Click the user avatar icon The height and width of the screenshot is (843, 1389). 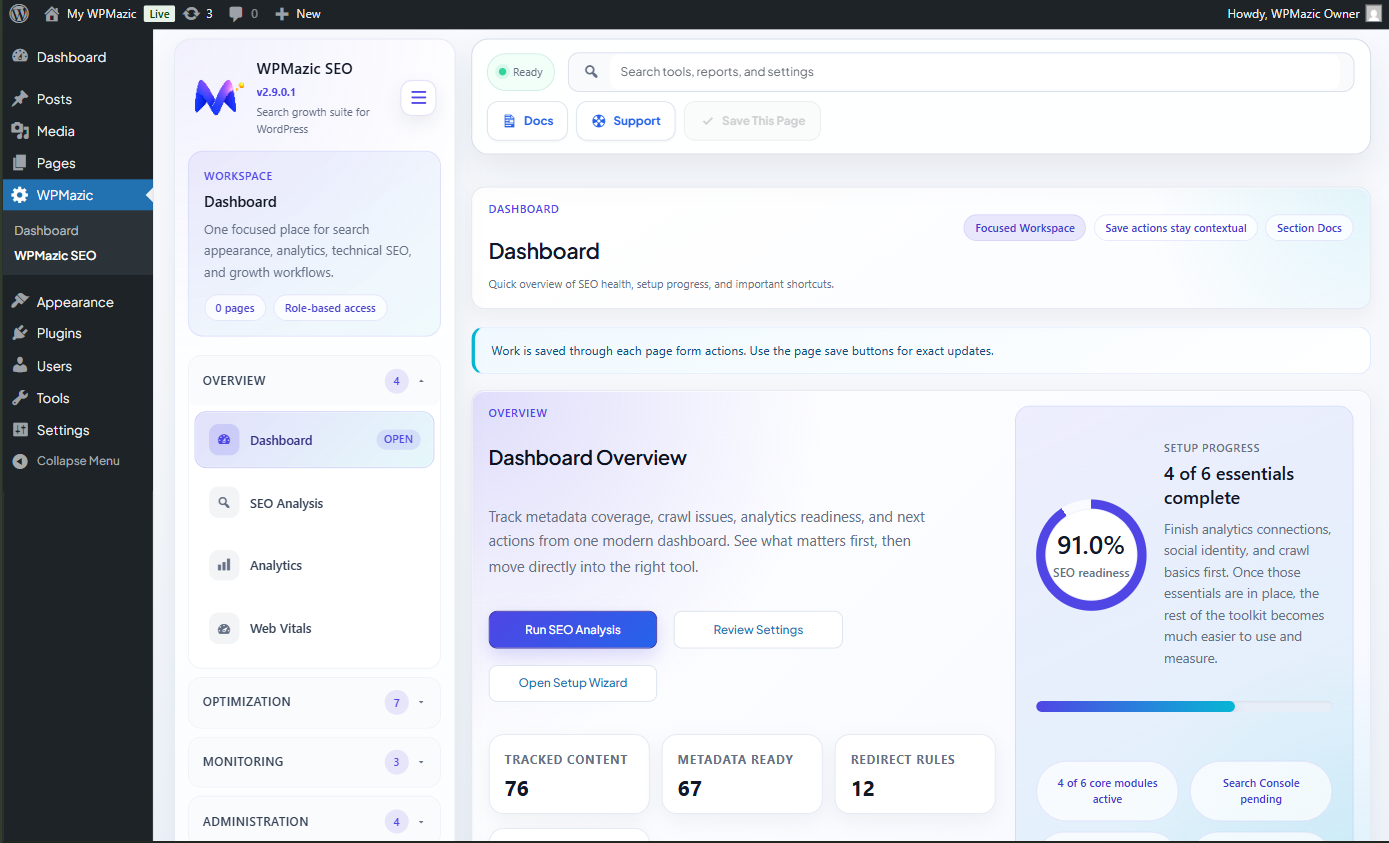tap(1374, 14)
